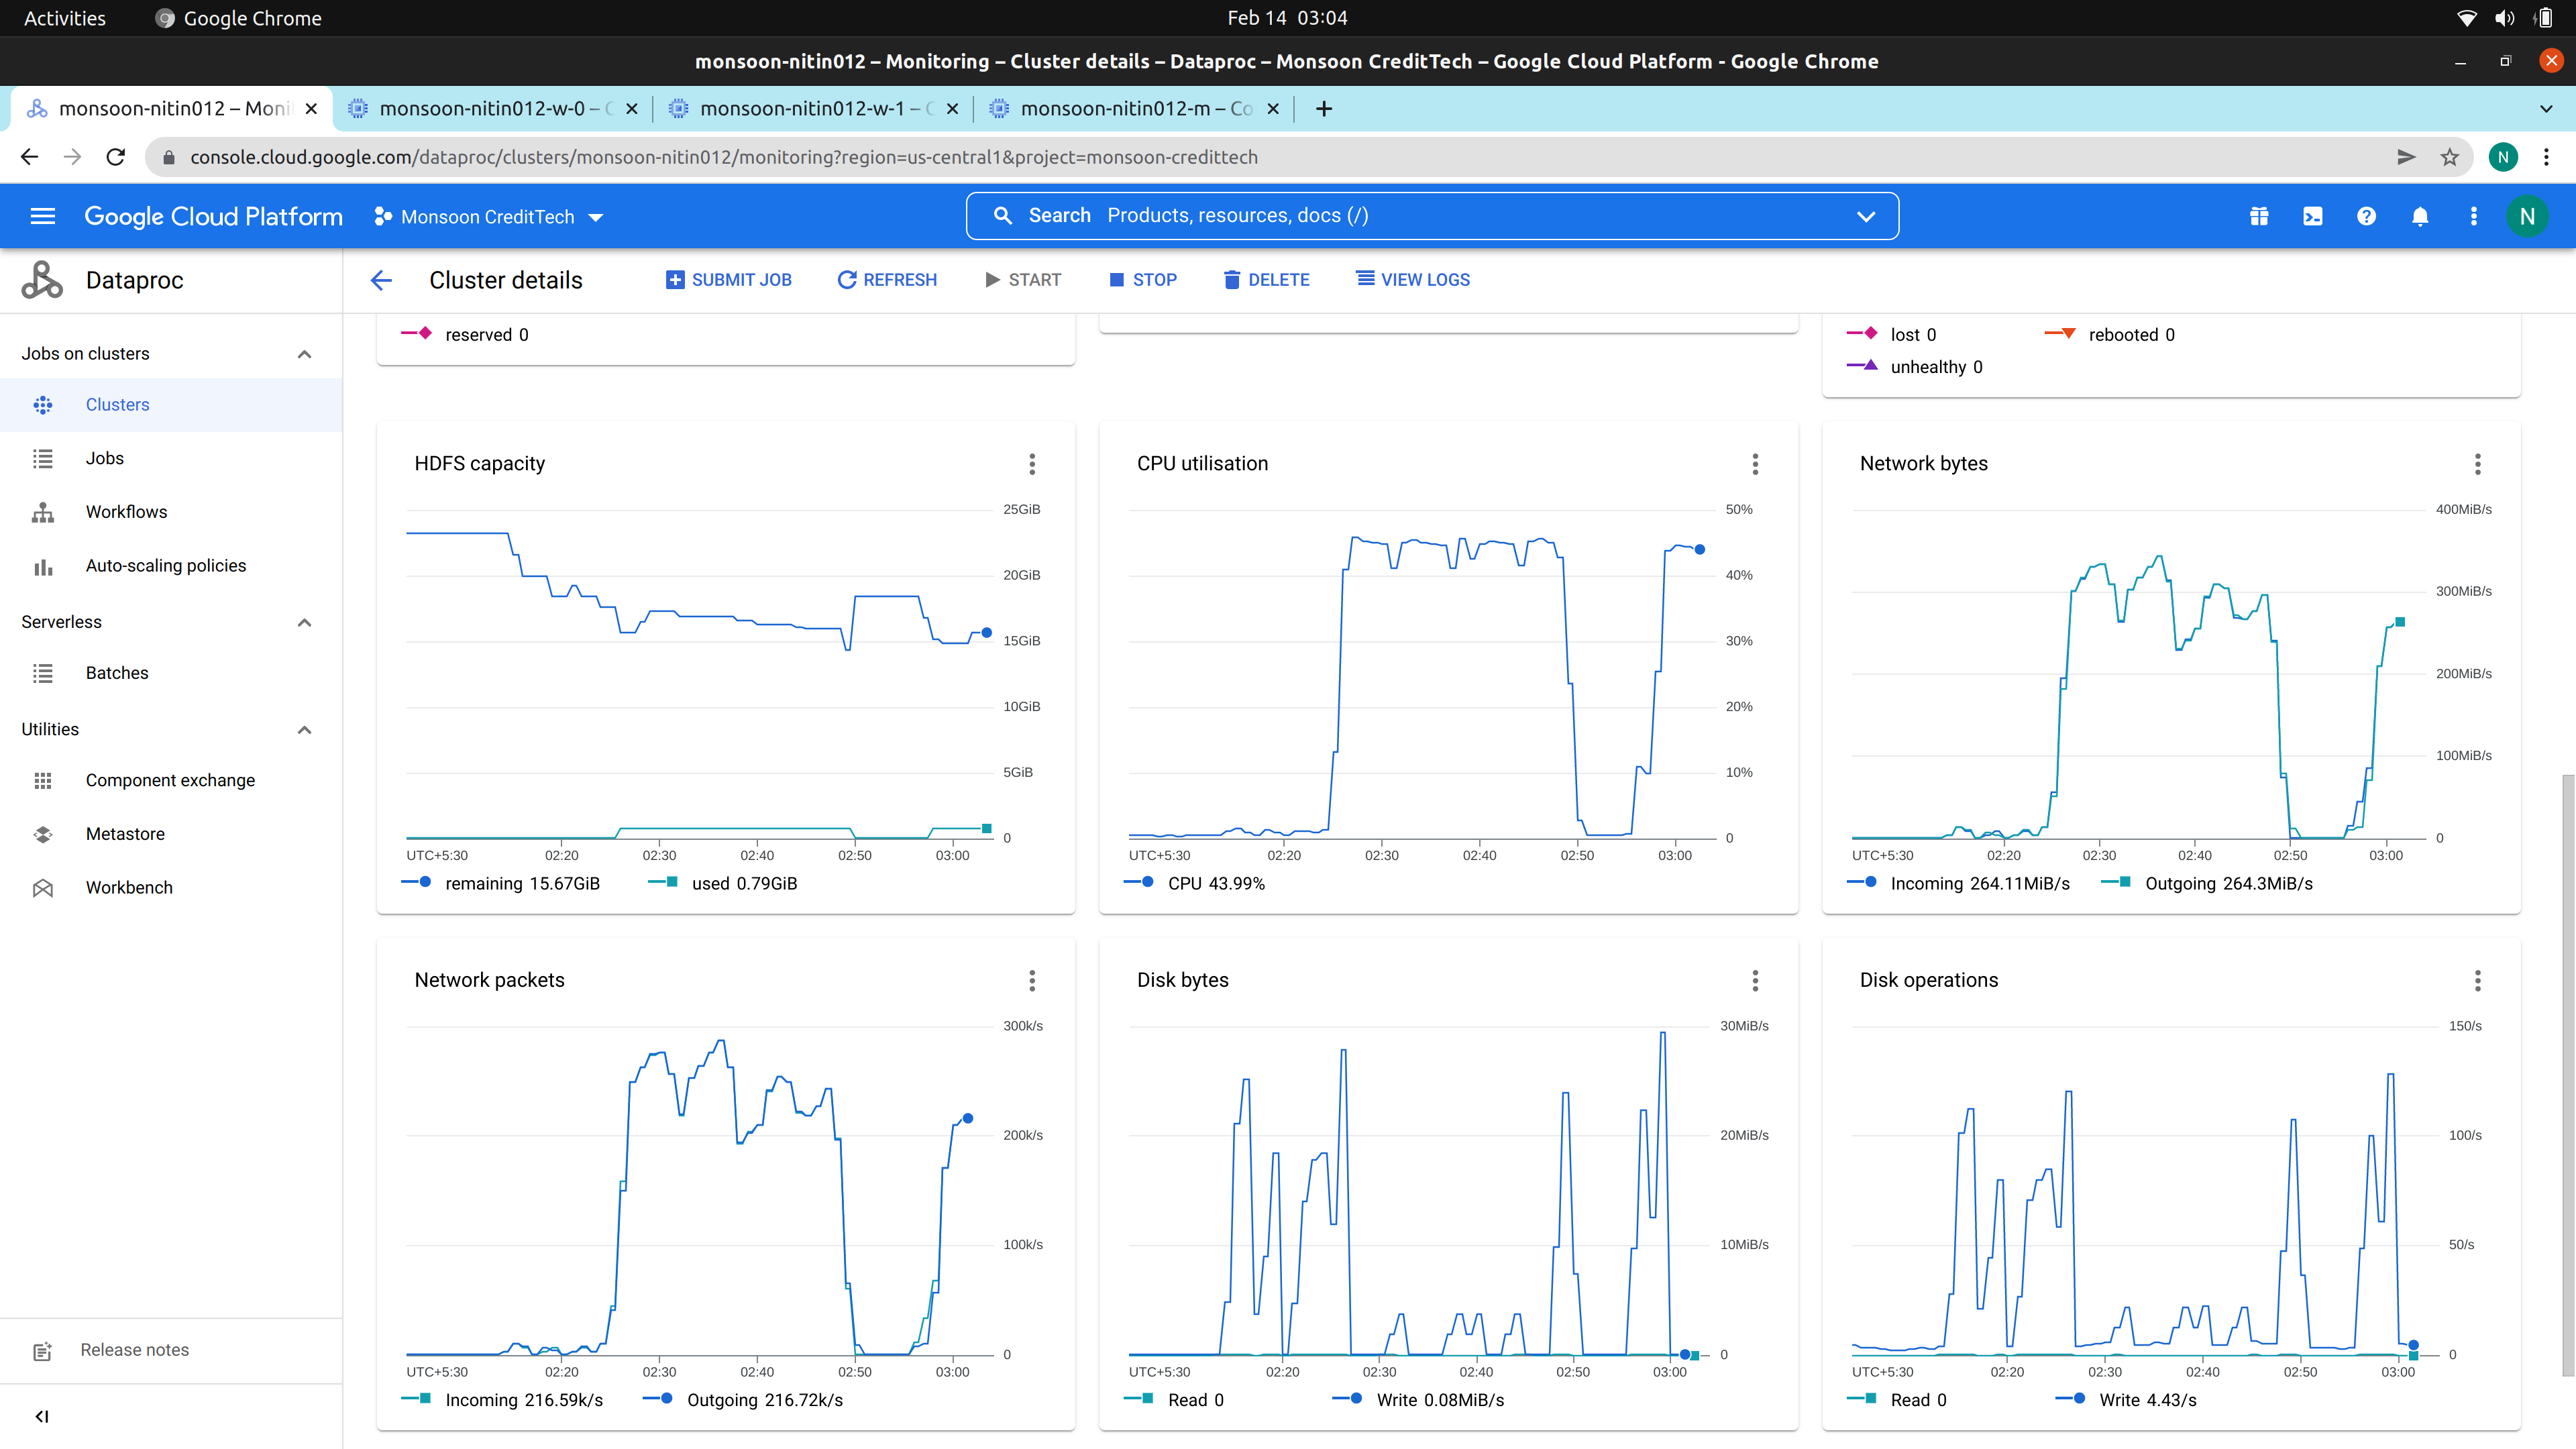Toggle Write 0.08MiB/s legend series
The width and height of the screenshot is (2576, 1449).
pyautogui.click(x=1419, y=1401)
